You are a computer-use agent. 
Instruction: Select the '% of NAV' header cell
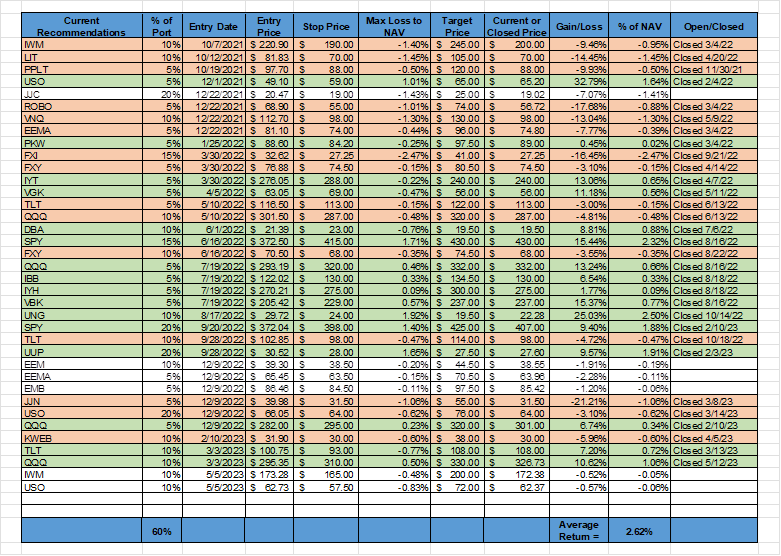pos(639,26)
